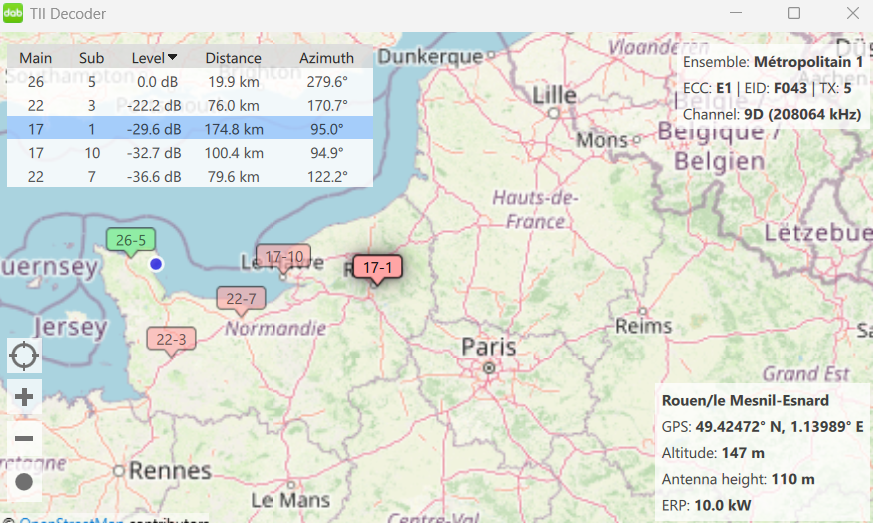Click the round dot button below zoom controls

coord(24,482)
